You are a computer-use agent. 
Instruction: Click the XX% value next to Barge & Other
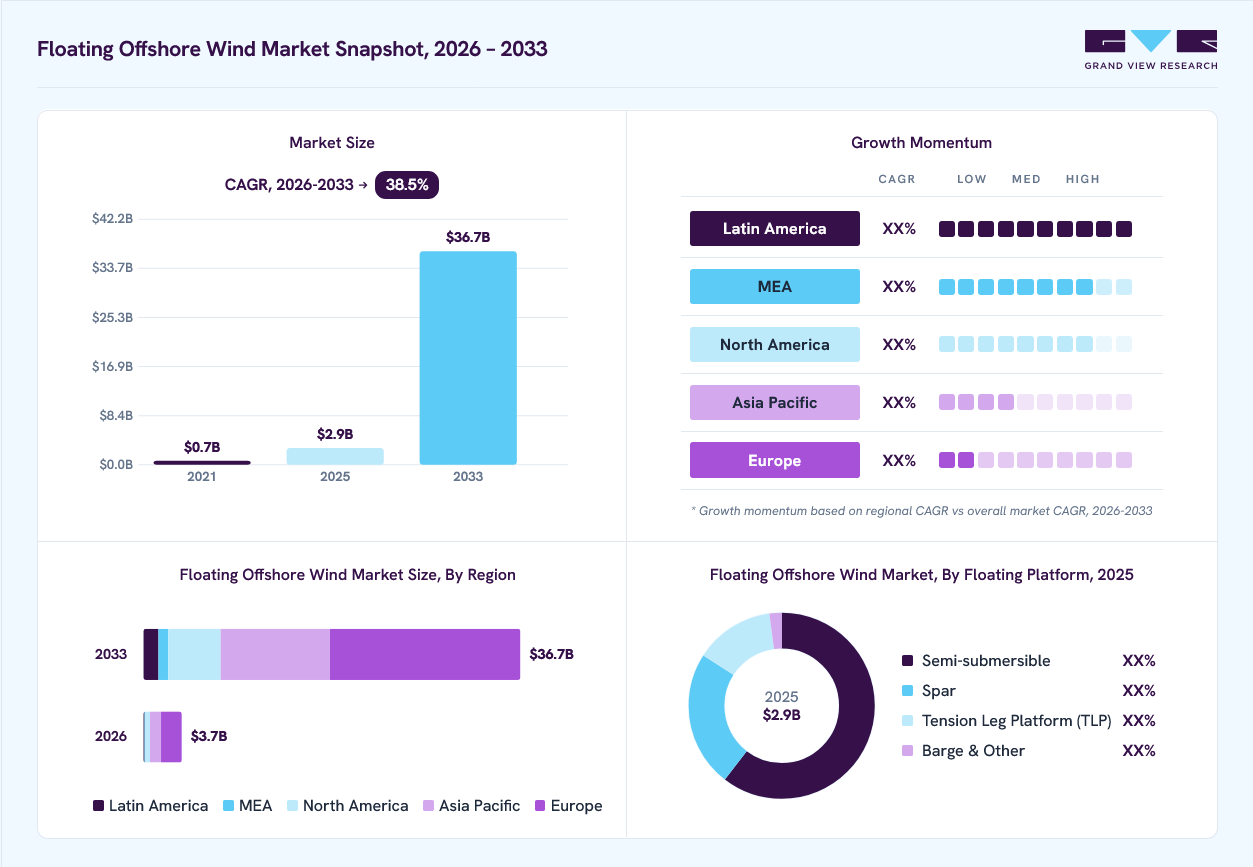(1139, 751)
